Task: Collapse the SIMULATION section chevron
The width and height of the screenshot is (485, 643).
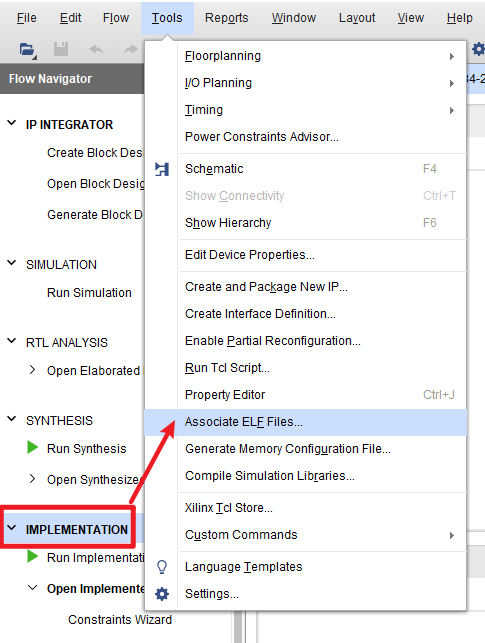Action: point(12,263)
